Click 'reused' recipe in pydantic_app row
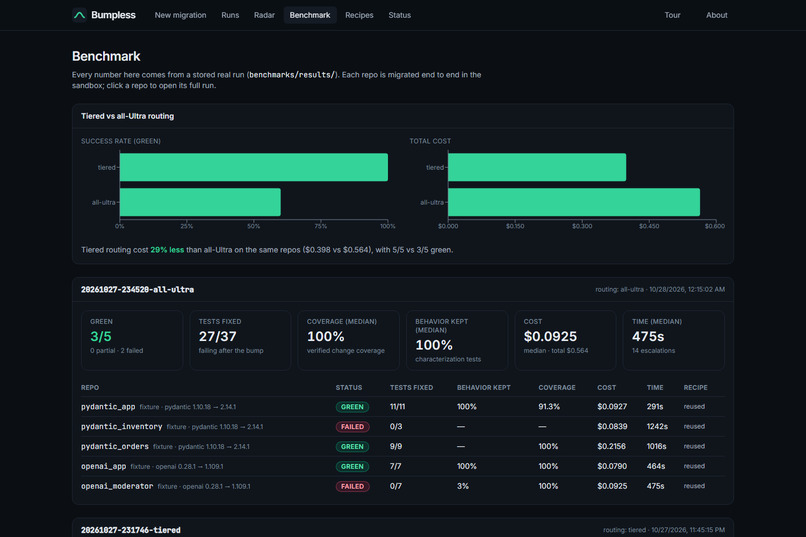Screen dimensions: 806x537 pos(694,407)
